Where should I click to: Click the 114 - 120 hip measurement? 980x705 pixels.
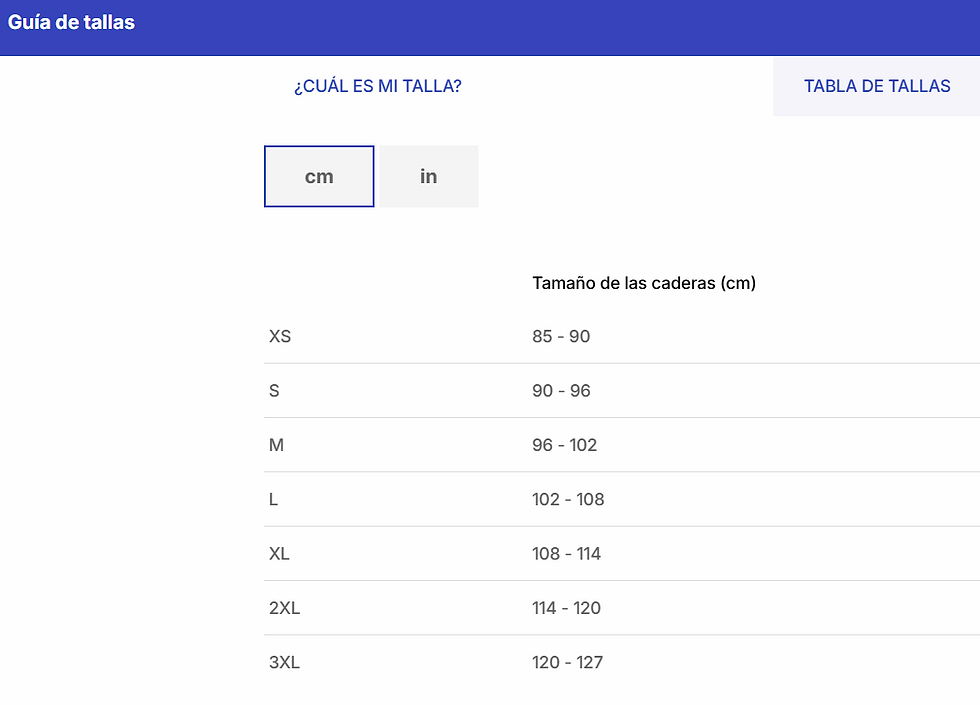coord(566,608)
